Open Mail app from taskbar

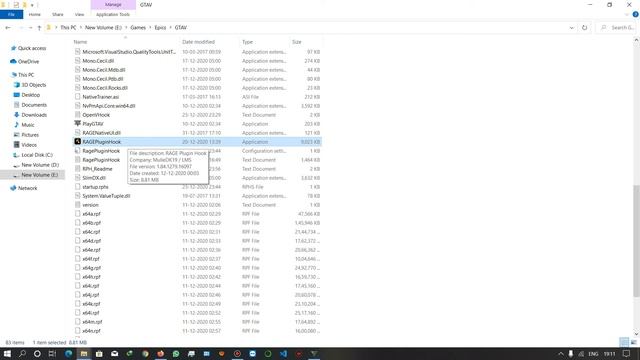tap(114, 353)
